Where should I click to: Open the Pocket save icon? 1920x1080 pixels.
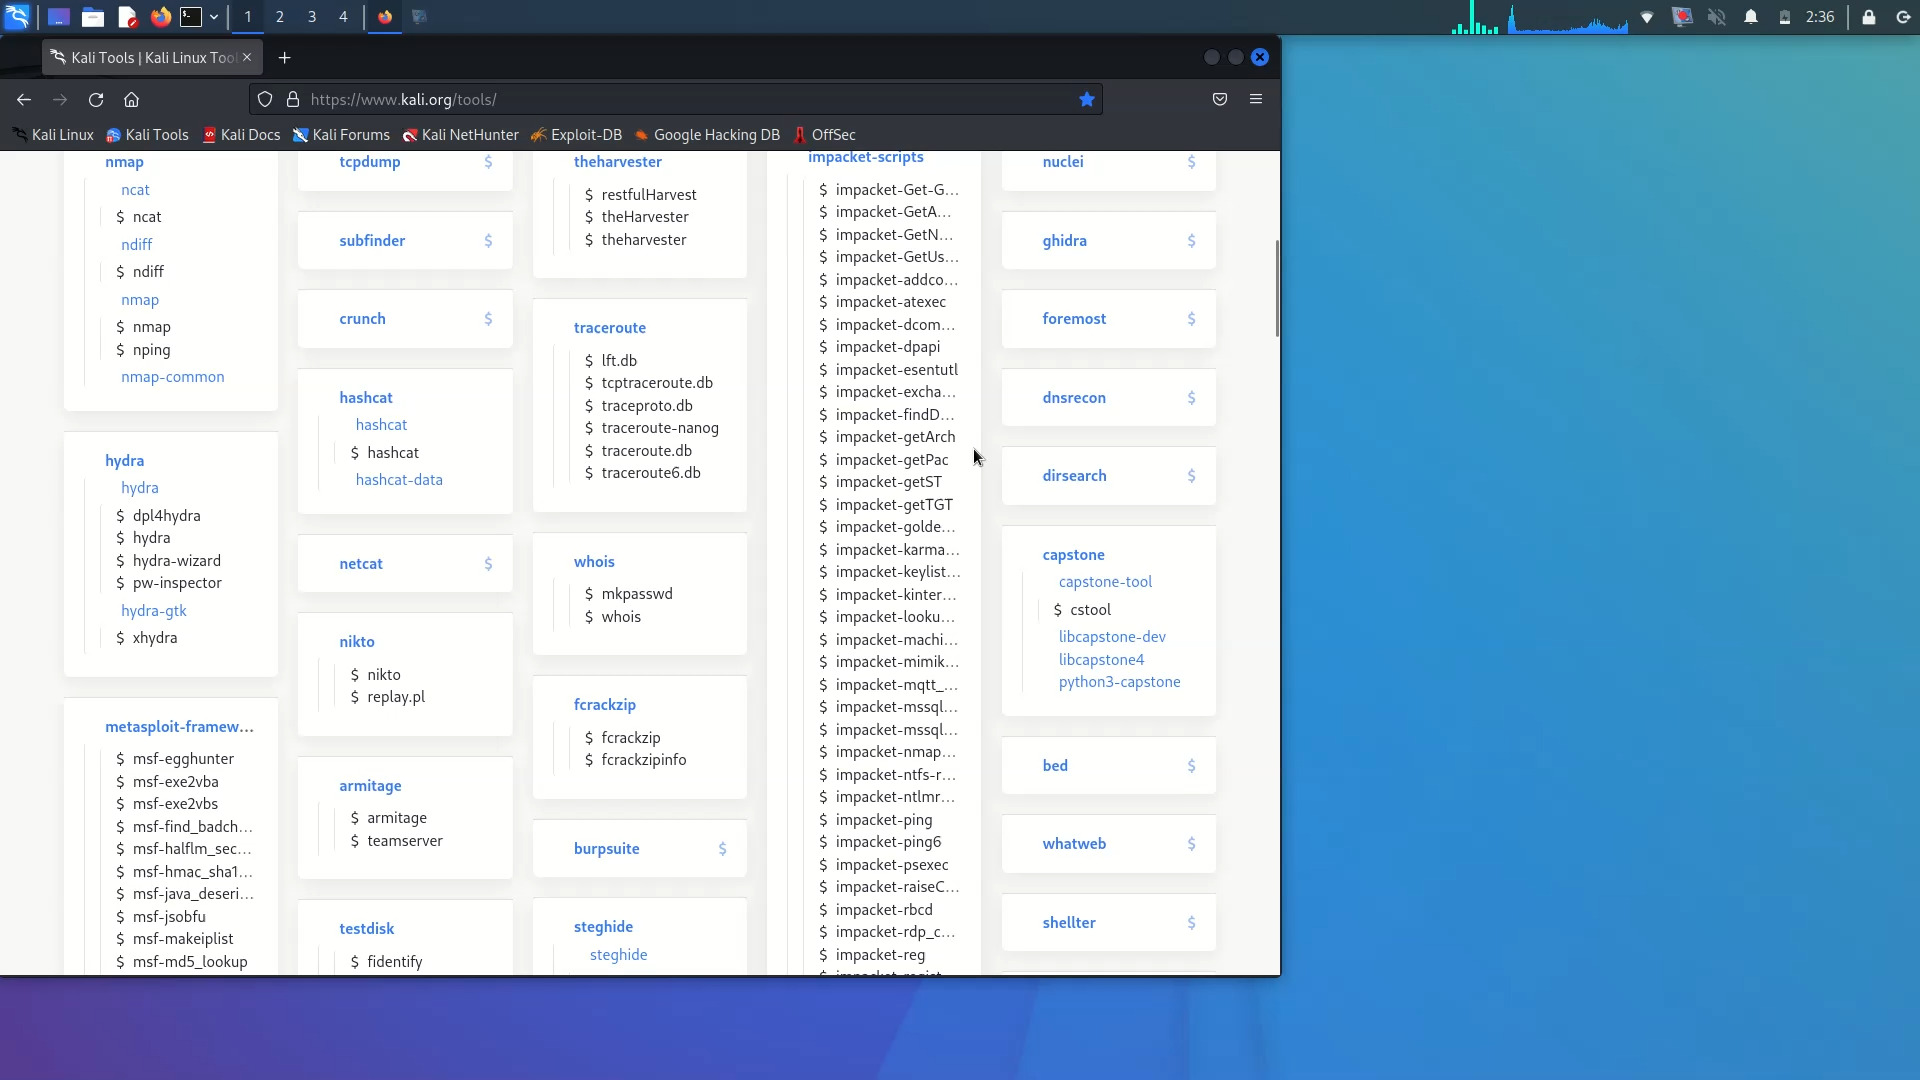click(1220, 99)
